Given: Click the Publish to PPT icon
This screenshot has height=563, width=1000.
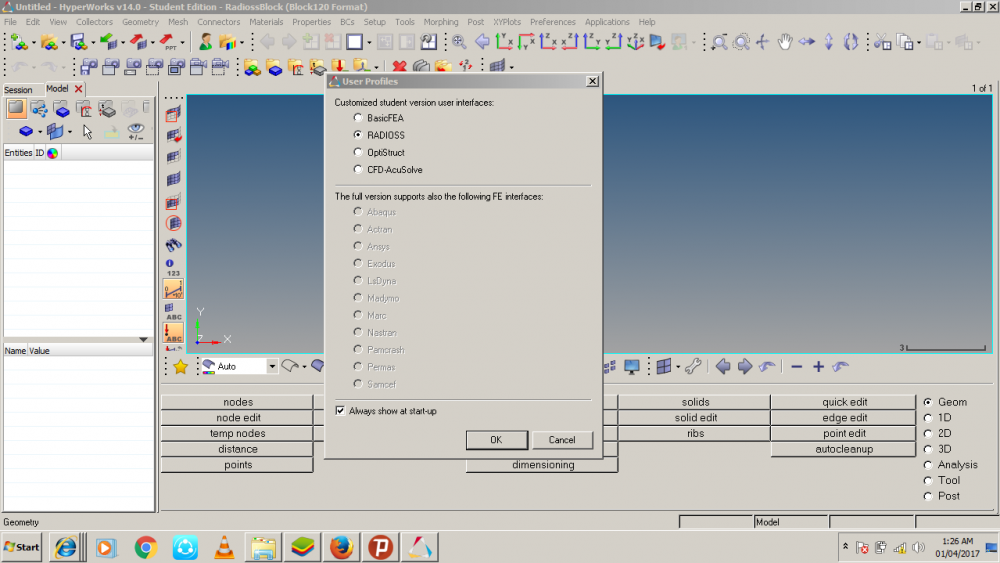Looking at the screenshot, I should [x=168, y=42].
